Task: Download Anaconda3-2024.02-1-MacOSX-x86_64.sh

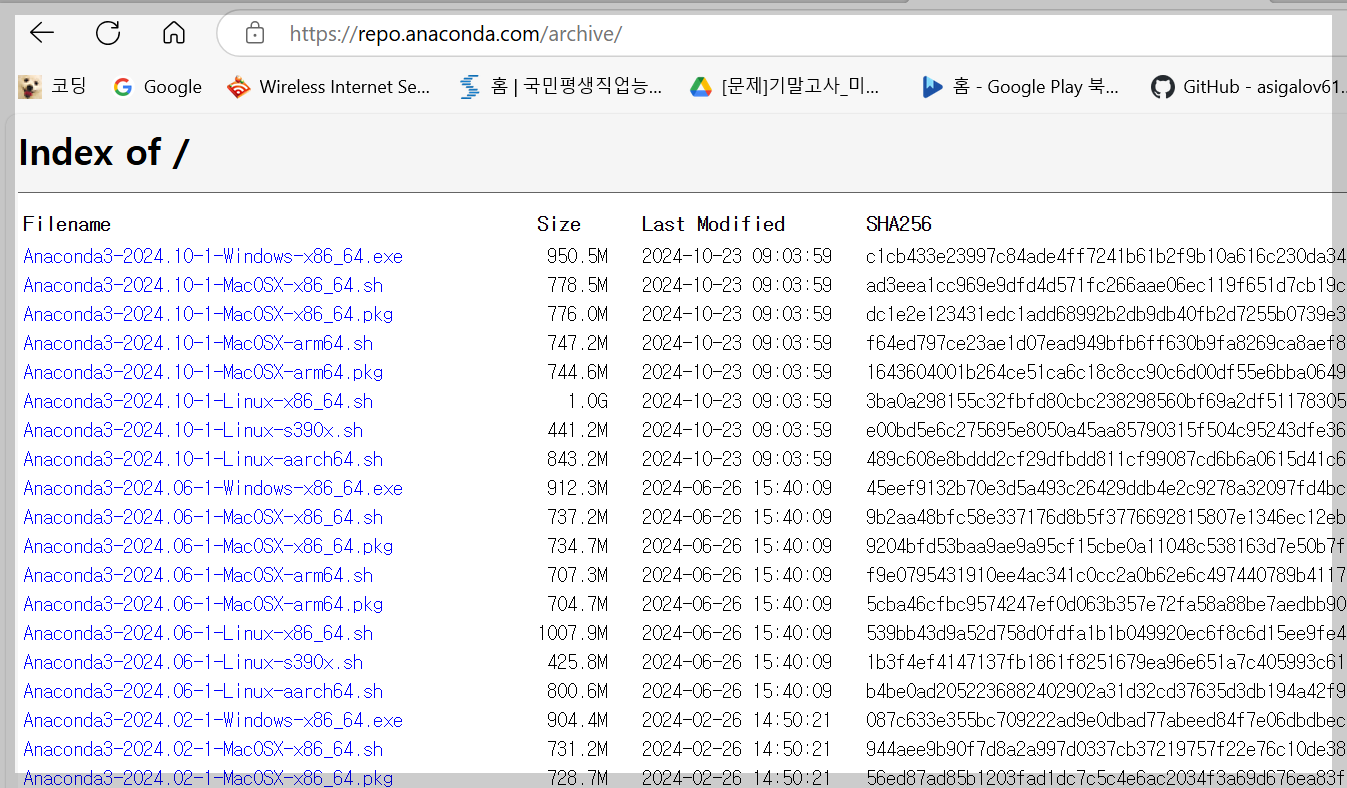Action: pyautogui.click(x=203, y=749)
